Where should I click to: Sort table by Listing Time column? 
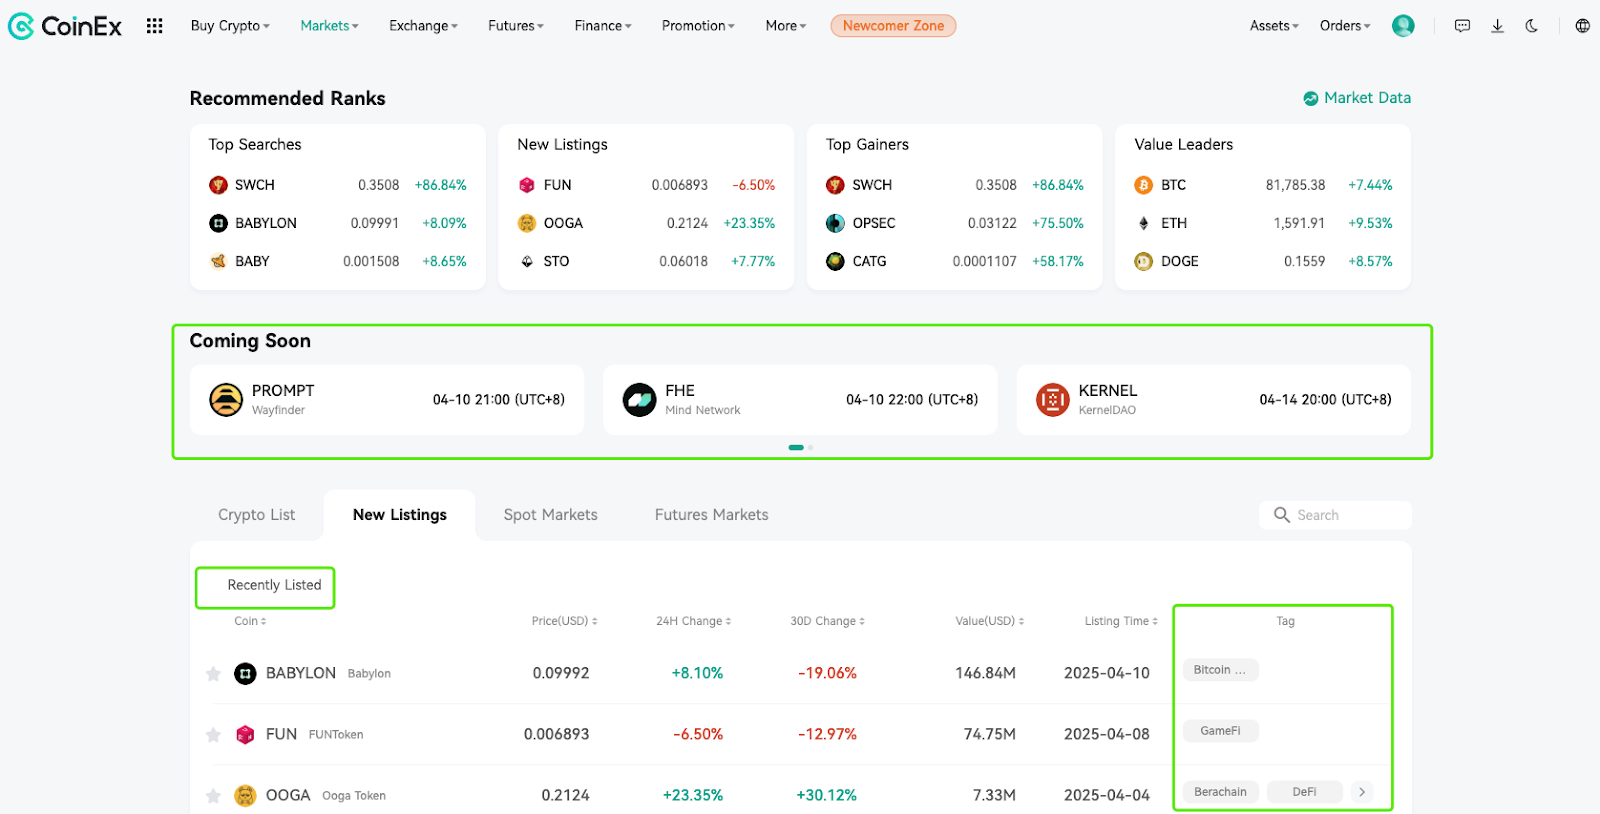1121,621
